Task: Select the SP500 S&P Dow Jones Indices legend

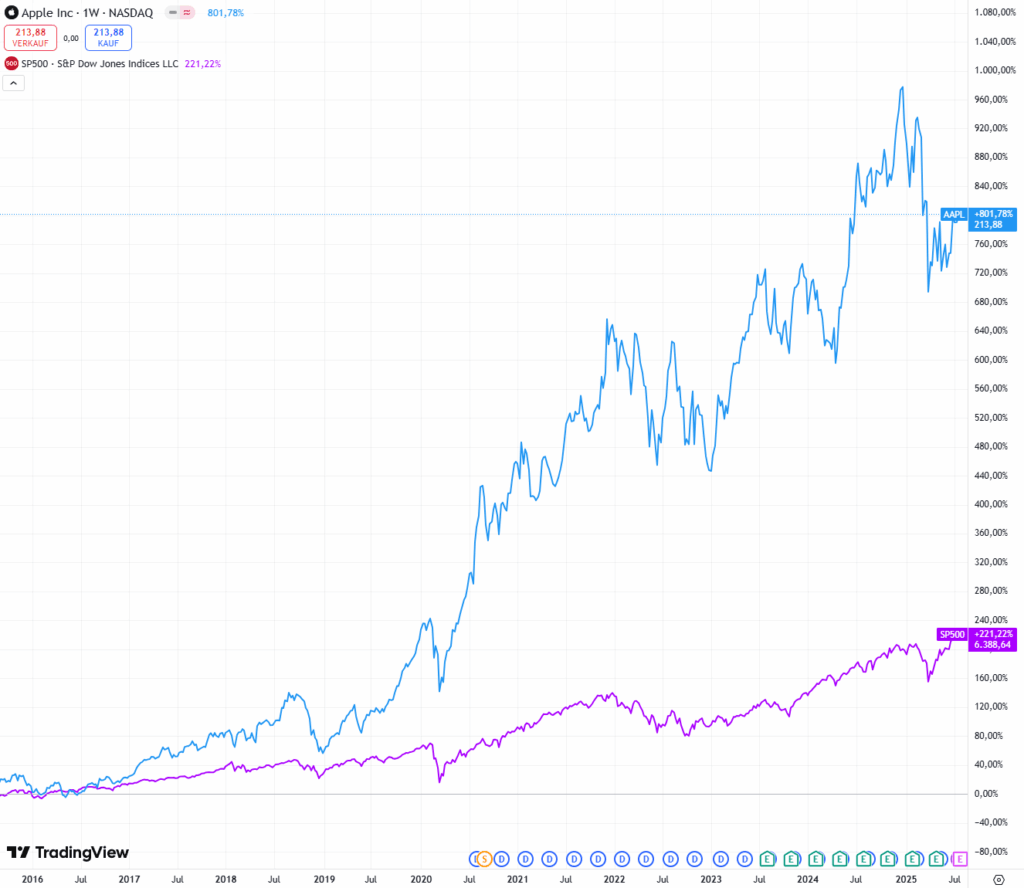Action: point(100,63)
